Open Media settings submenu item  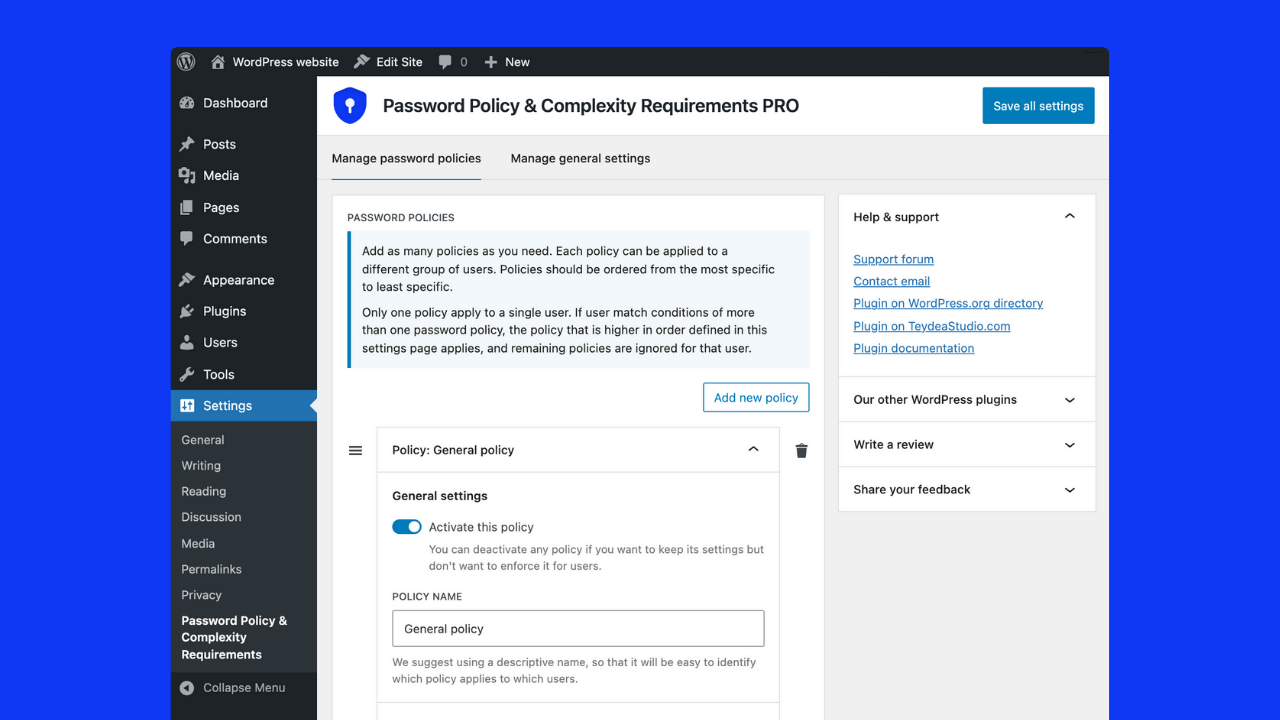pyautogui.click(x=198, y=544)
